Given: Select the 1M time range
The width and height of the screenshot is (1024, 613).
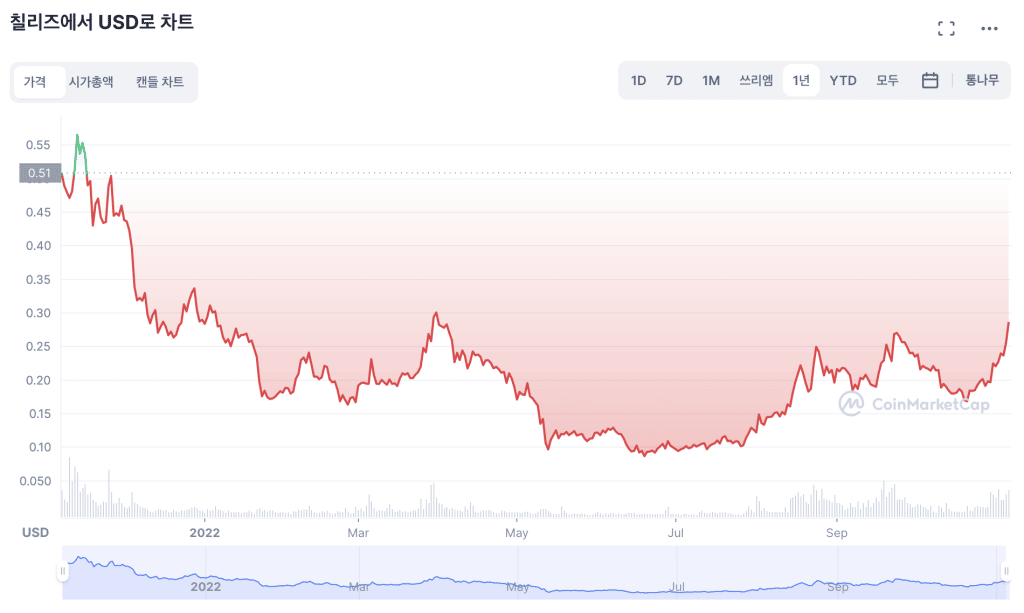Looking at the screenshot, I should 711,81.
